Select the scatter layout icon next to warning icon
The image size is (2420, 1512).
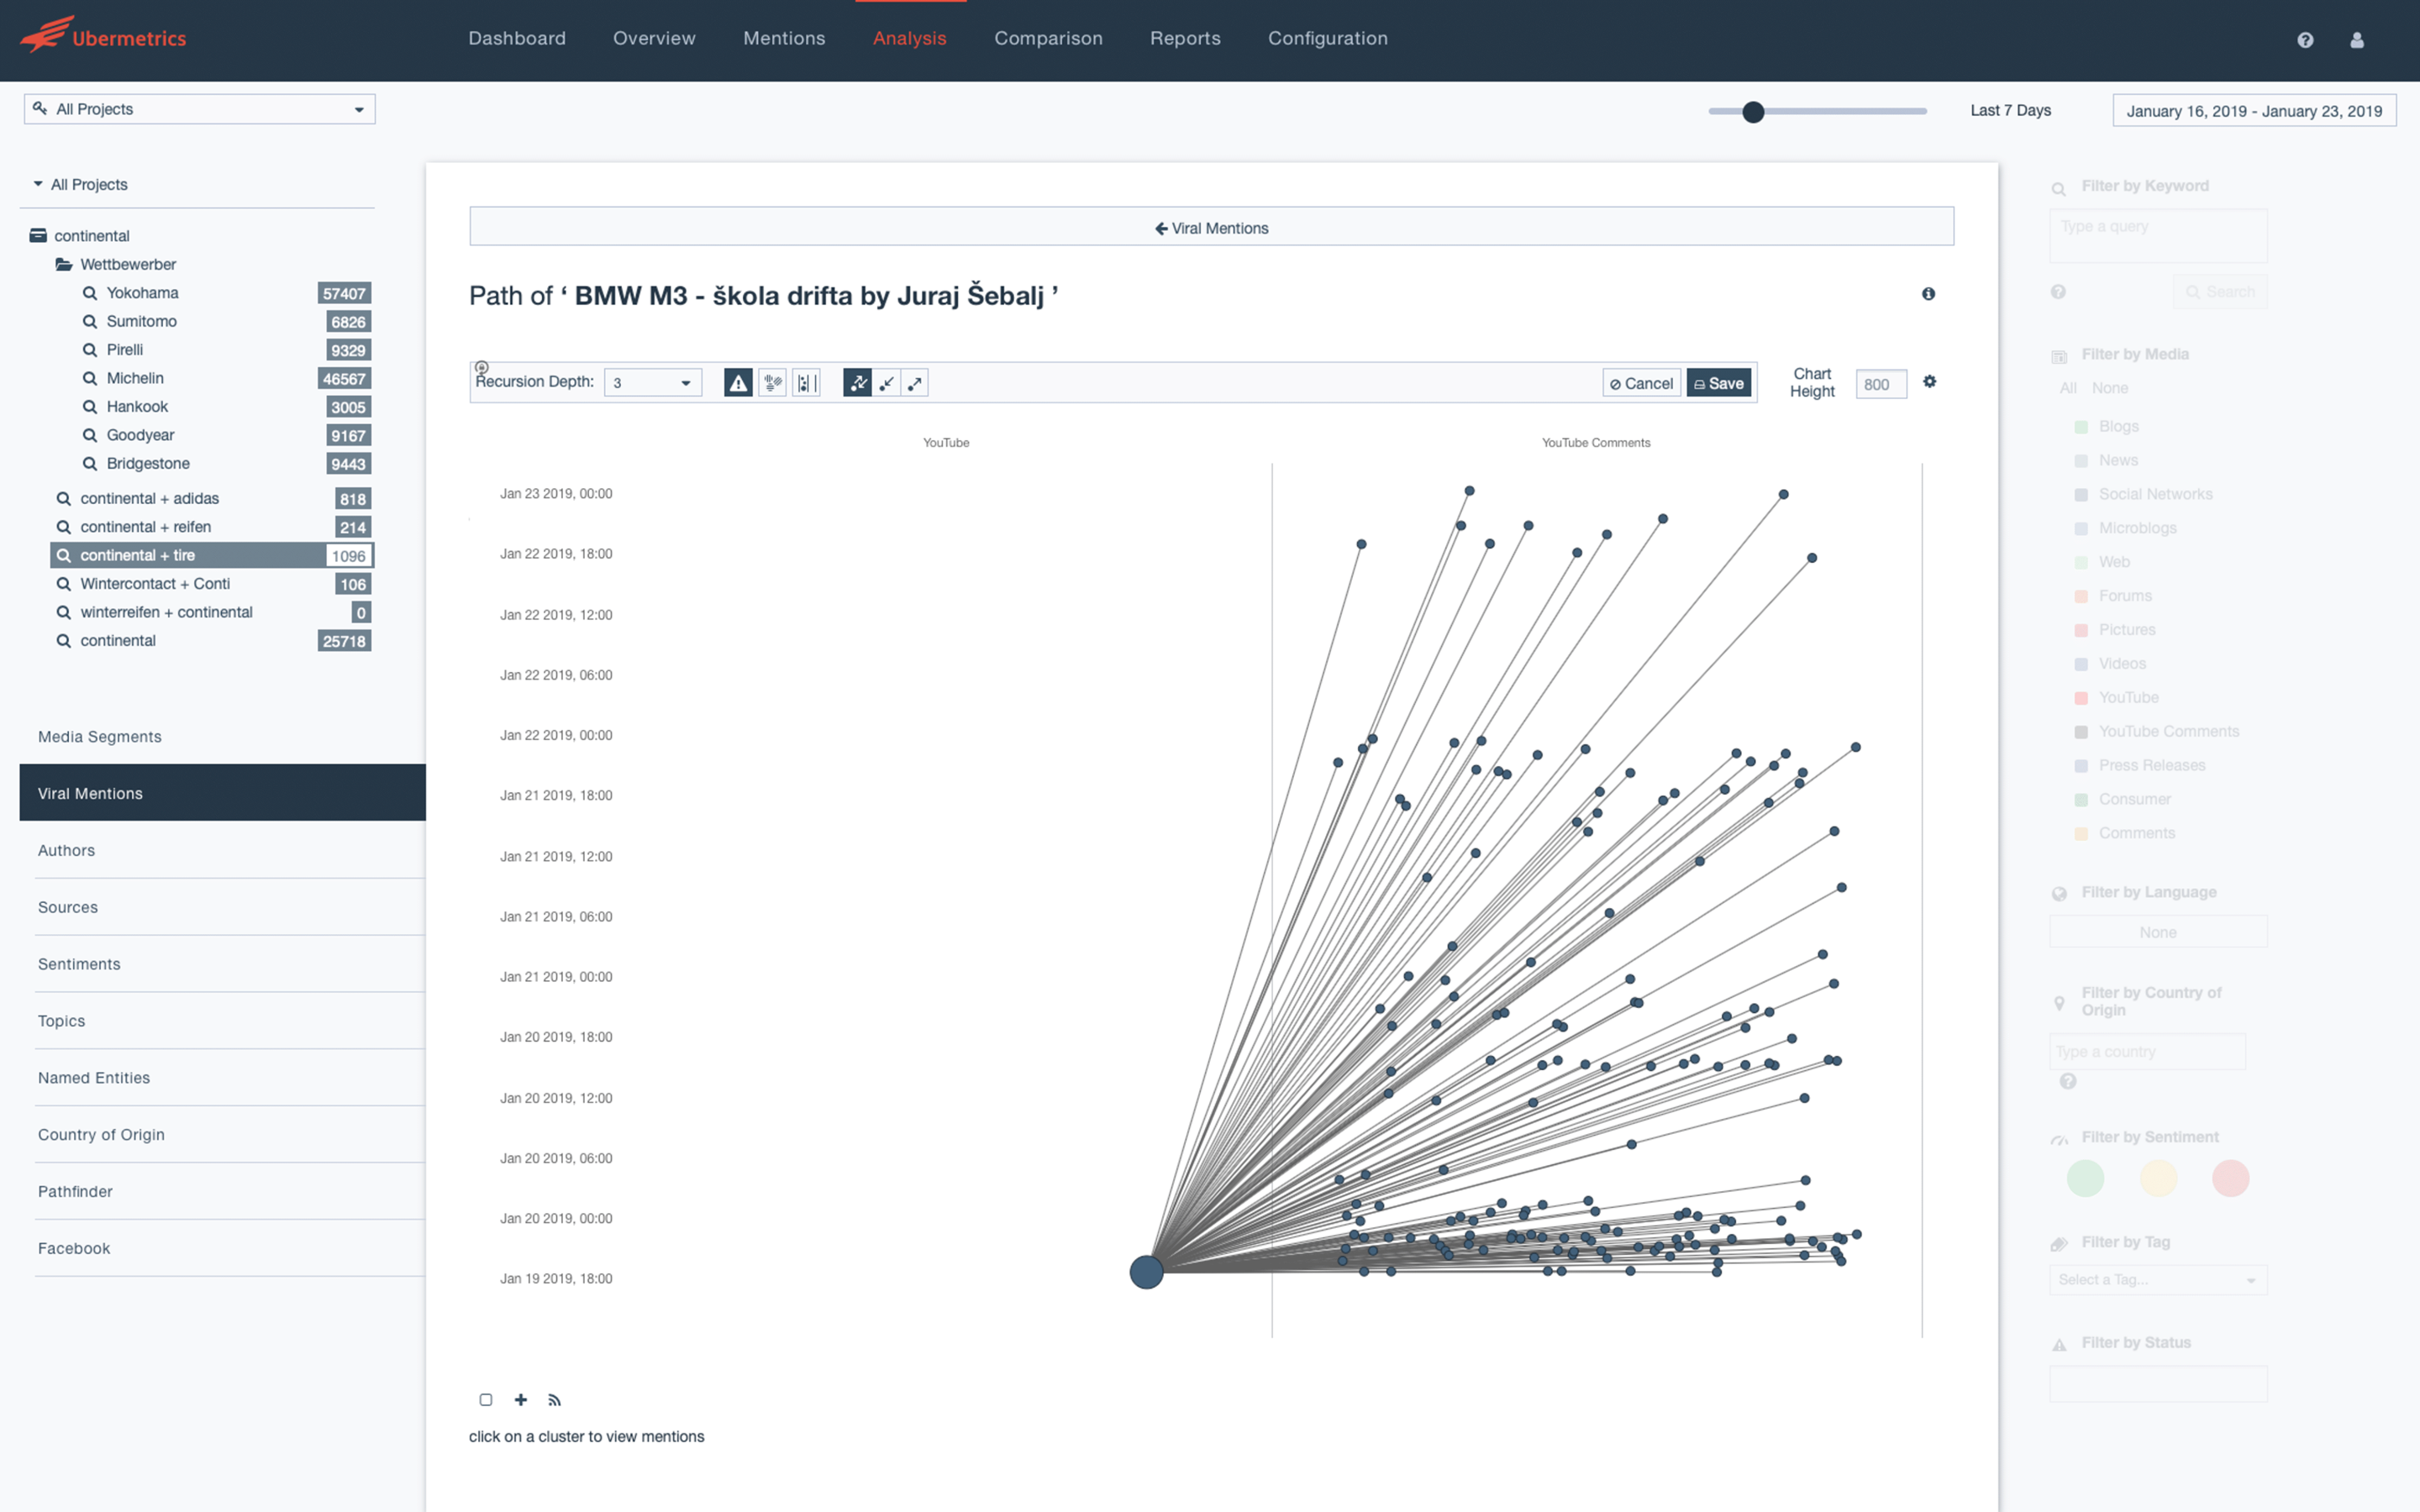click(772, 383)
